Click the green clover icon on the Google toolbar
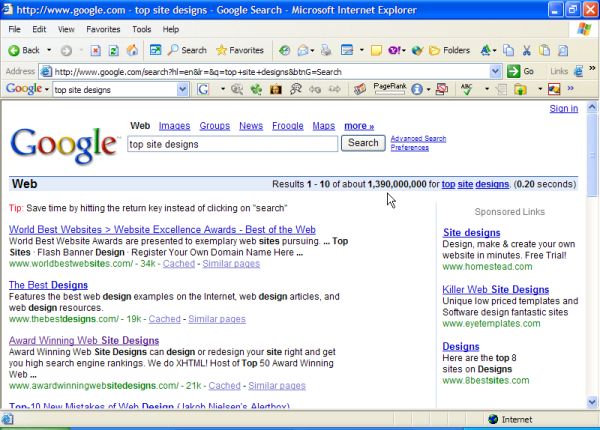Image resolution: width=600 pixels, height=430 pixels. (x=256, y=90)
